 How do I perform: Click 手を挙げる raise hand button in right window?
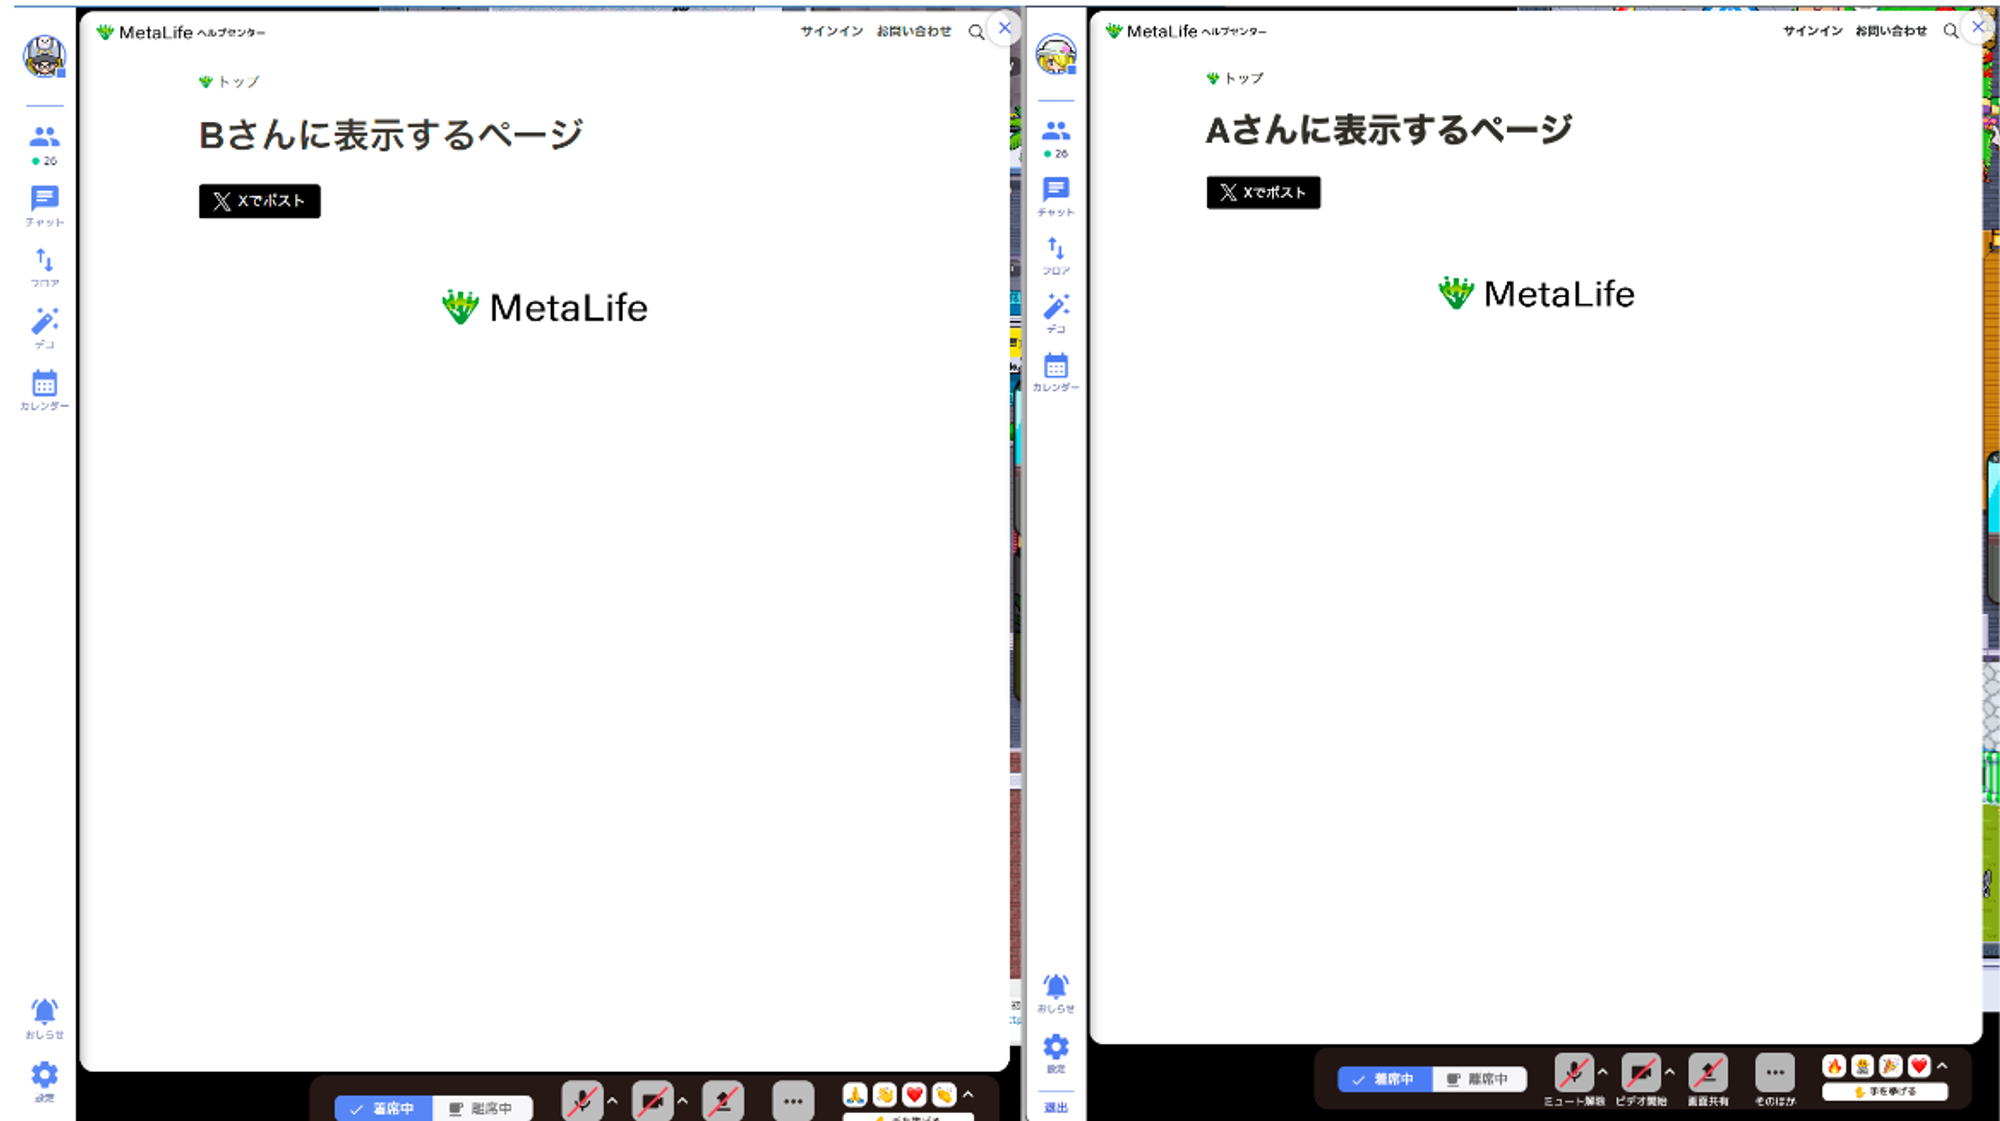pos(1885,1092)
